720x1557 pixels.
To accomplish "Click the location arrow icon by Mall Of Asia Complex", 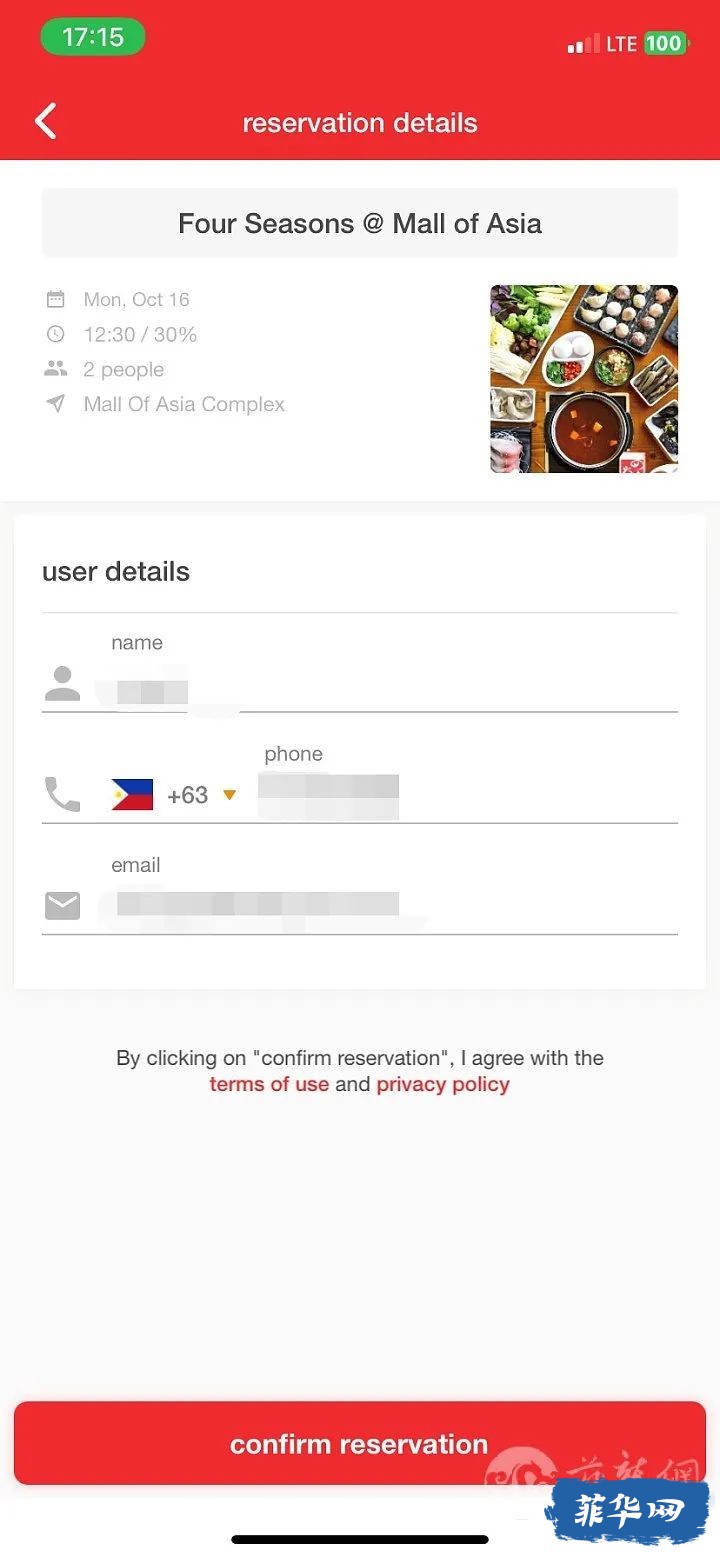I will [x=56, y=404].
